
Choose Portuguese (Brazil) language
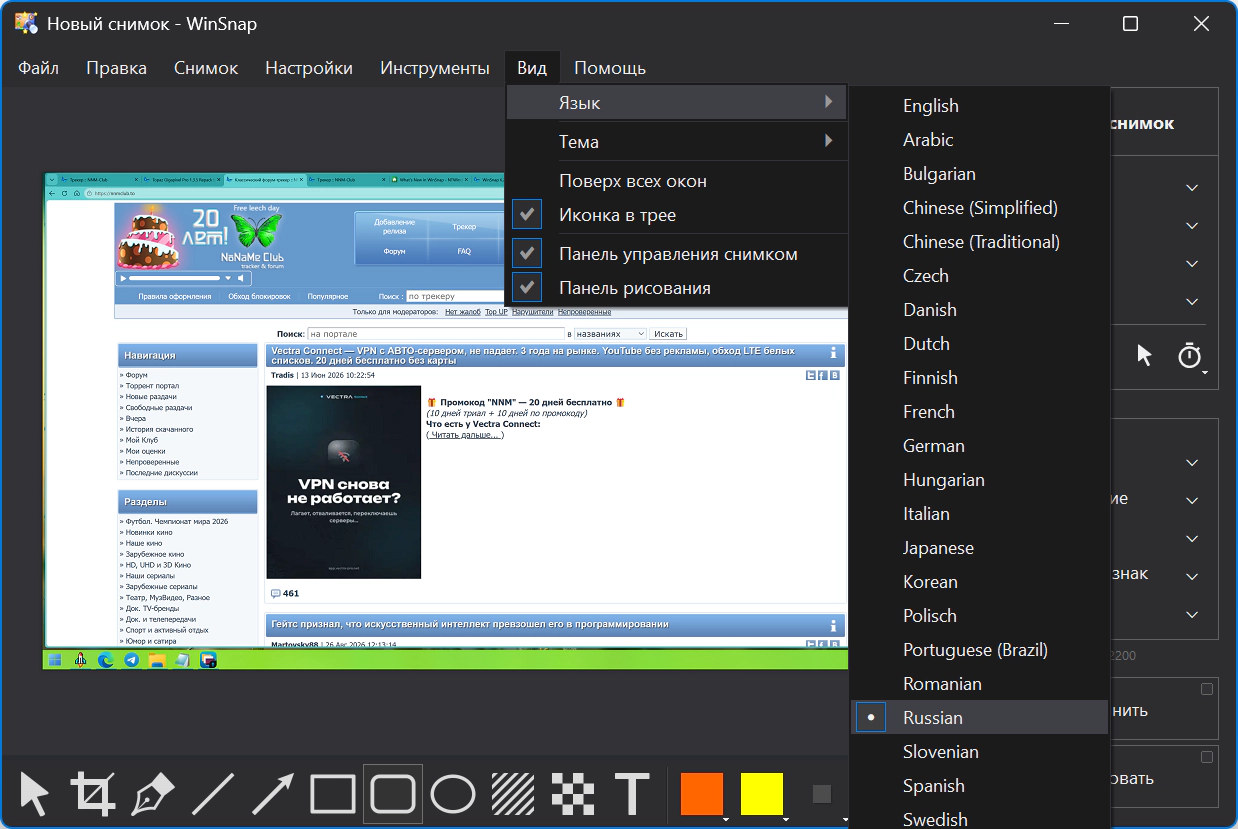(979, 650)
